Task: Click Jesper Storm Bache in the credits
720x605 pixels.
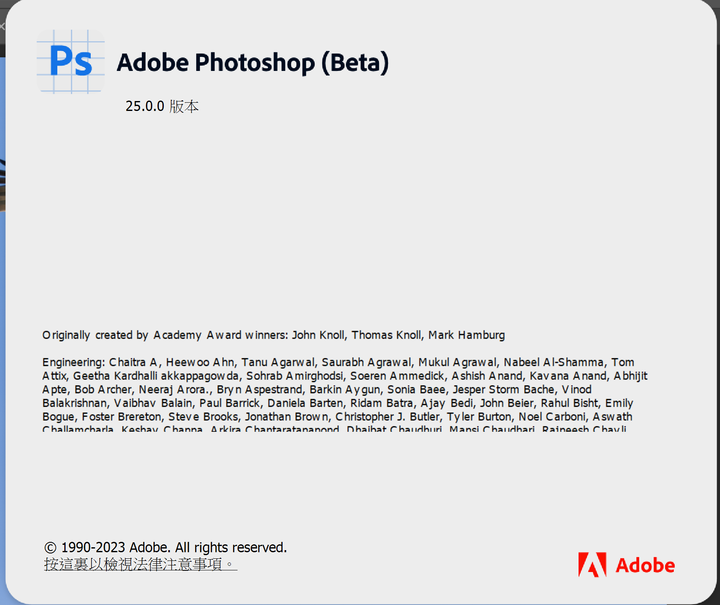Action: point(504,390)
